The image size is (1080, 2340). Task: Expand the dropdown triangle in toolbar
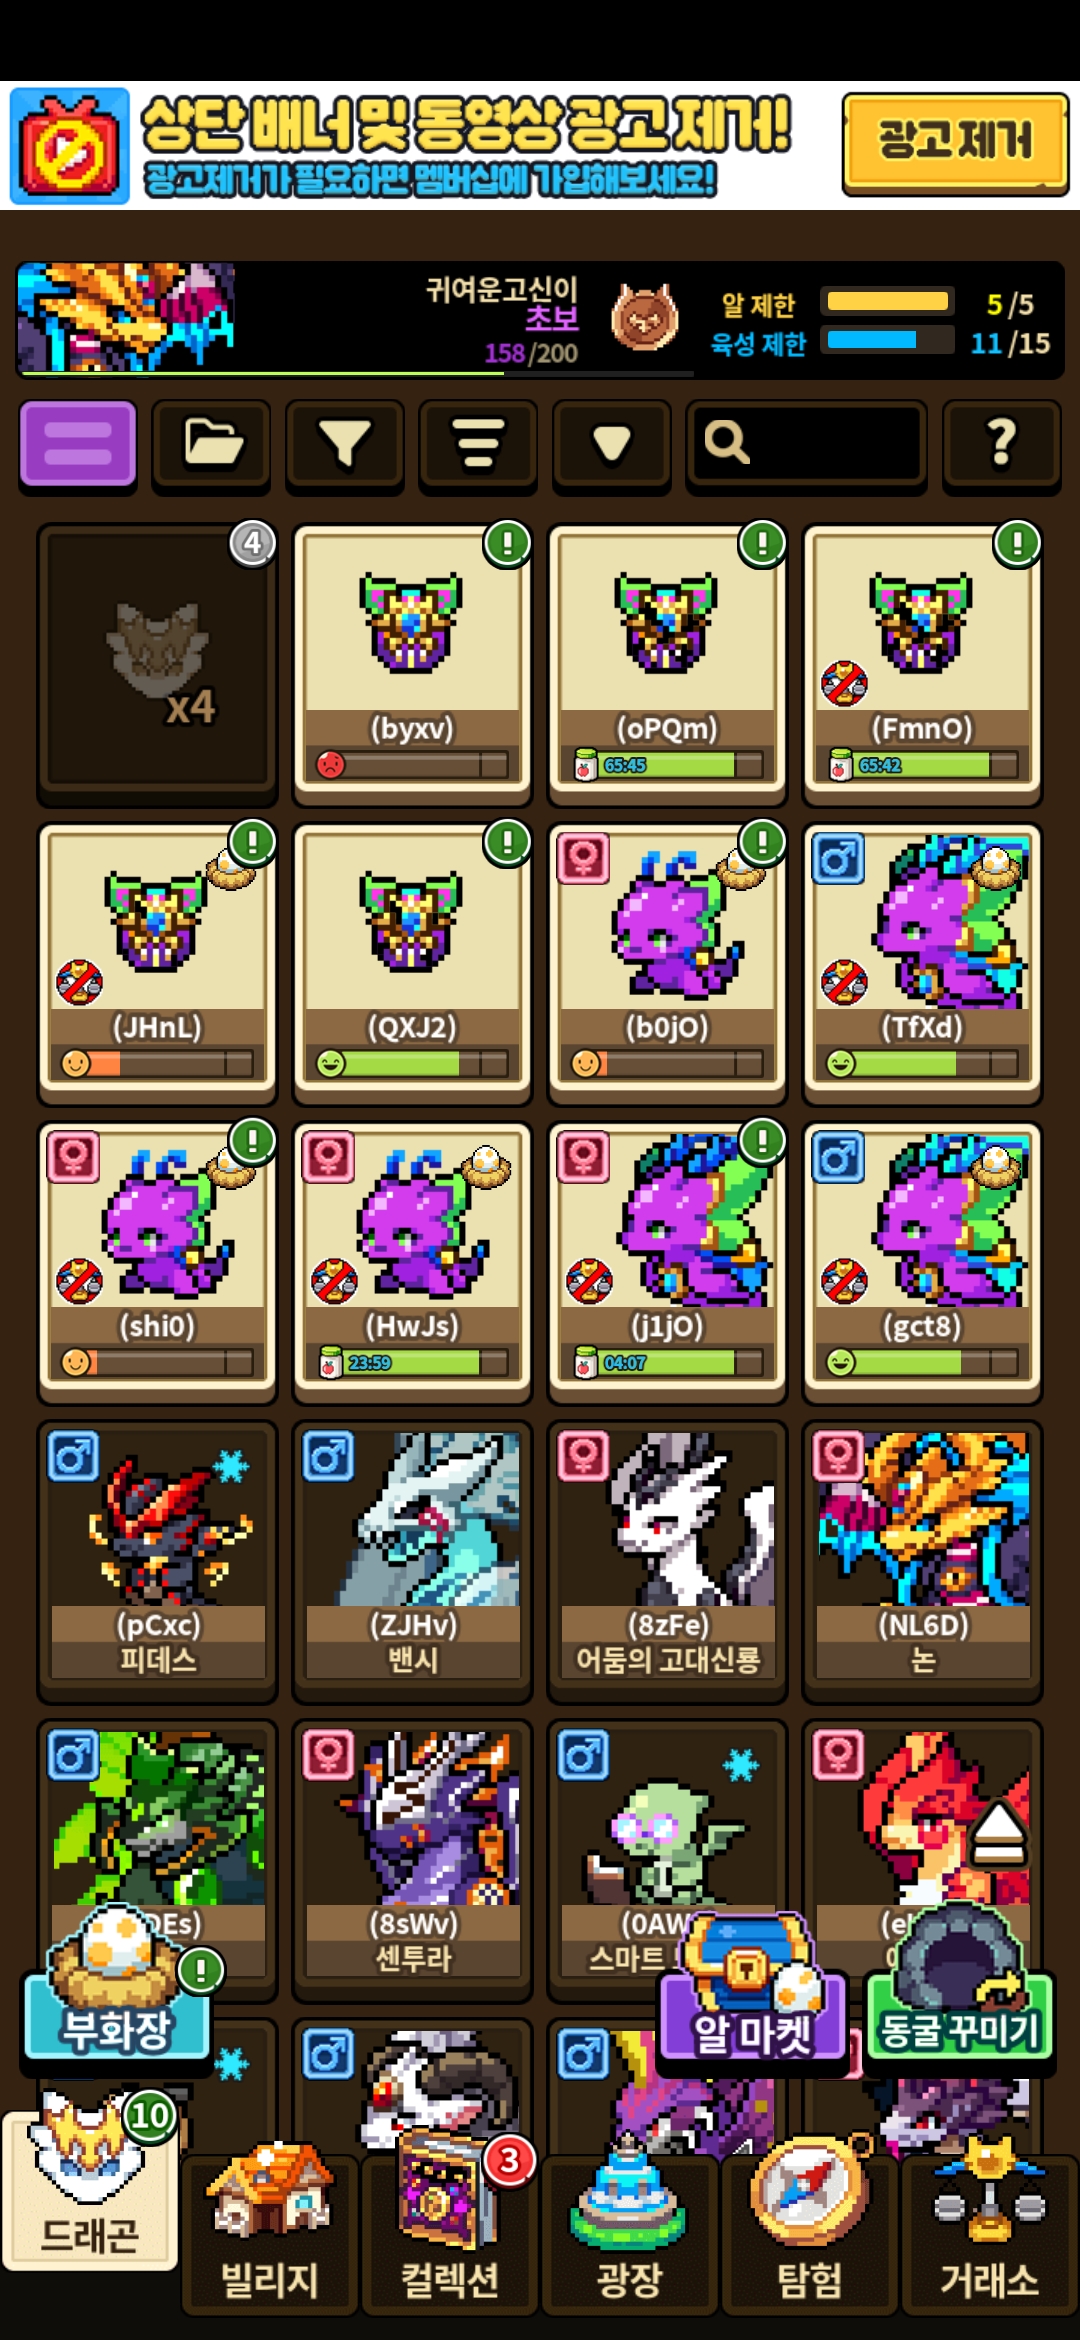[x=611, y=446]
